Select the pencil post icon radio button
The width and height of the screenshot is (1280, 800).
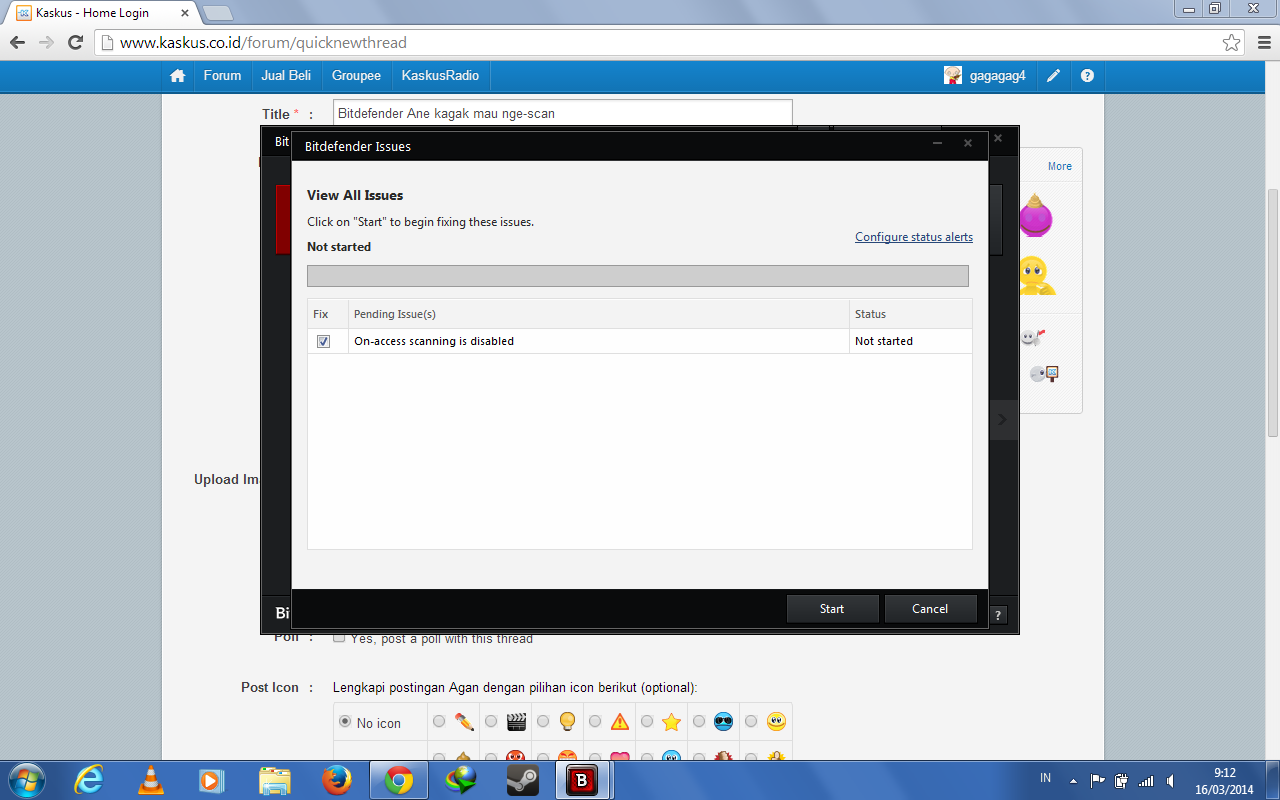click(x=439, y=722)
